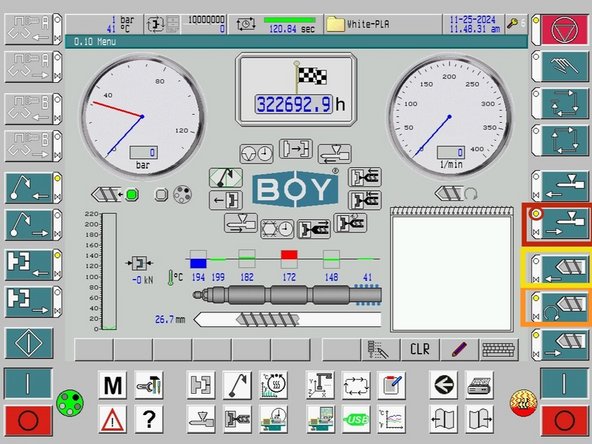Retract screw, arrow right button
This screenshot has width=592, height=444.
coord(560,344)
